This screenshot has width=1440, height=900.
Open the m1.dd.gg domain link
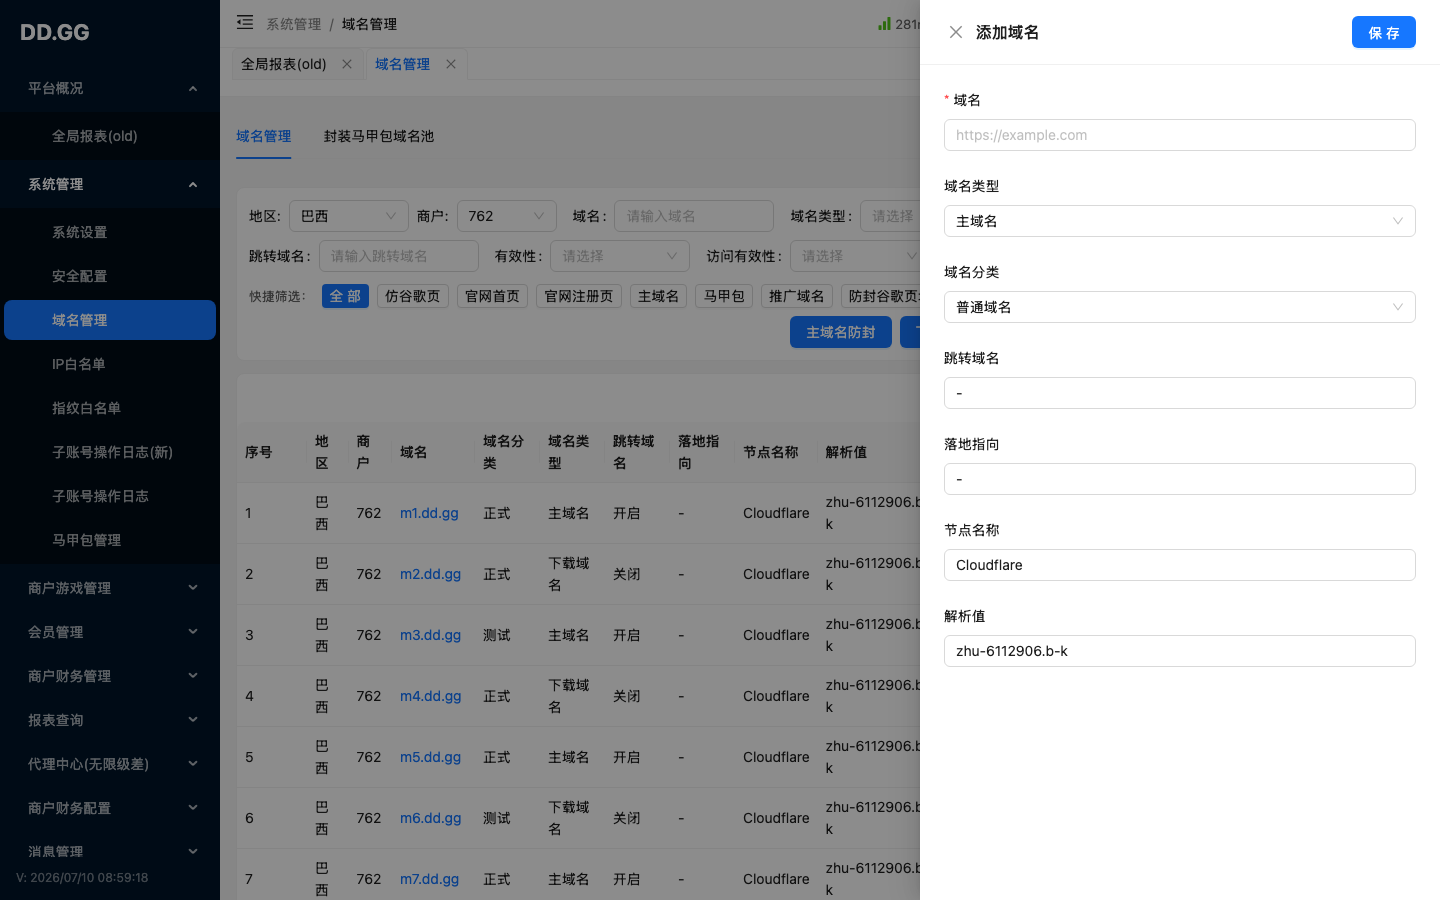pos(429,513)
